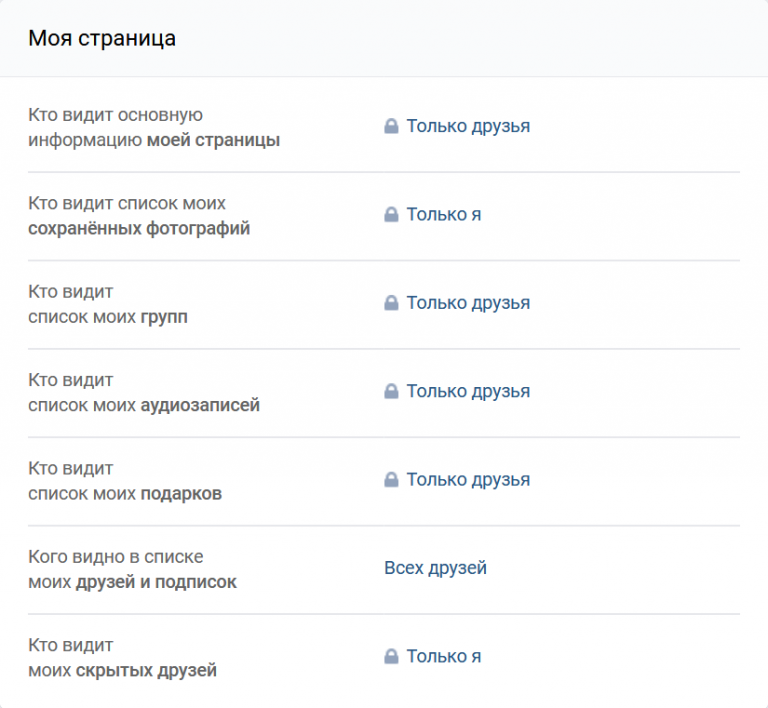This screenshot has width=768, height=708.
Task: Change 'Только друзья' setting for список групп
Action: coord(468,303)
